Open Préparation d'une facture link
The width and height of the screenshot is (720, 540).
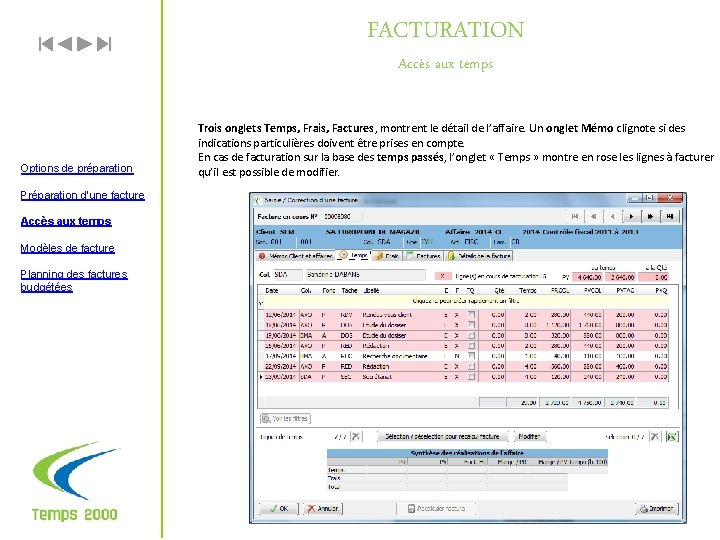pos(83,195)
